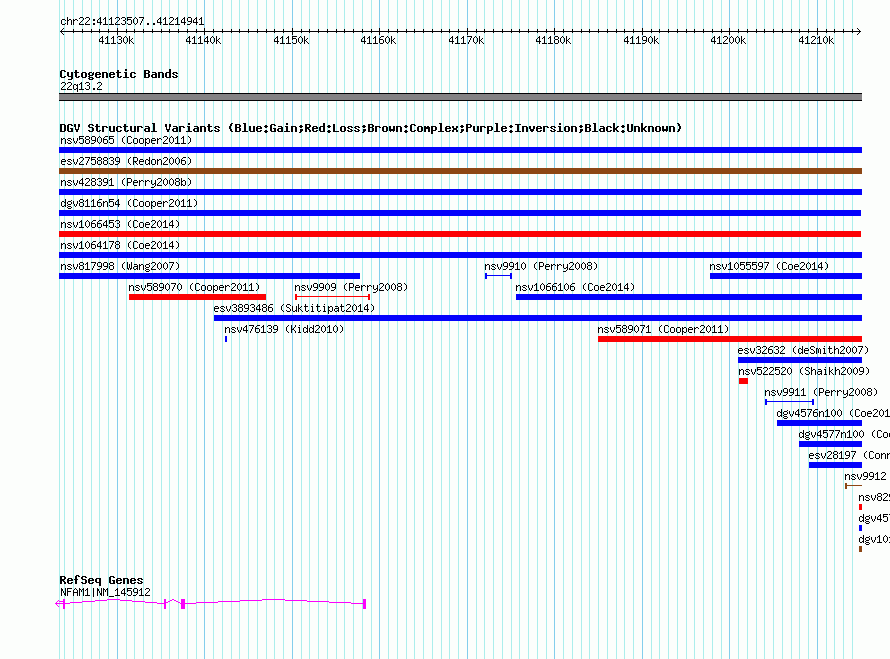Click the gray 22q13.2 cytogenetic band
The height and width of the screenshot is (659, 890).
tap(460, 97)
